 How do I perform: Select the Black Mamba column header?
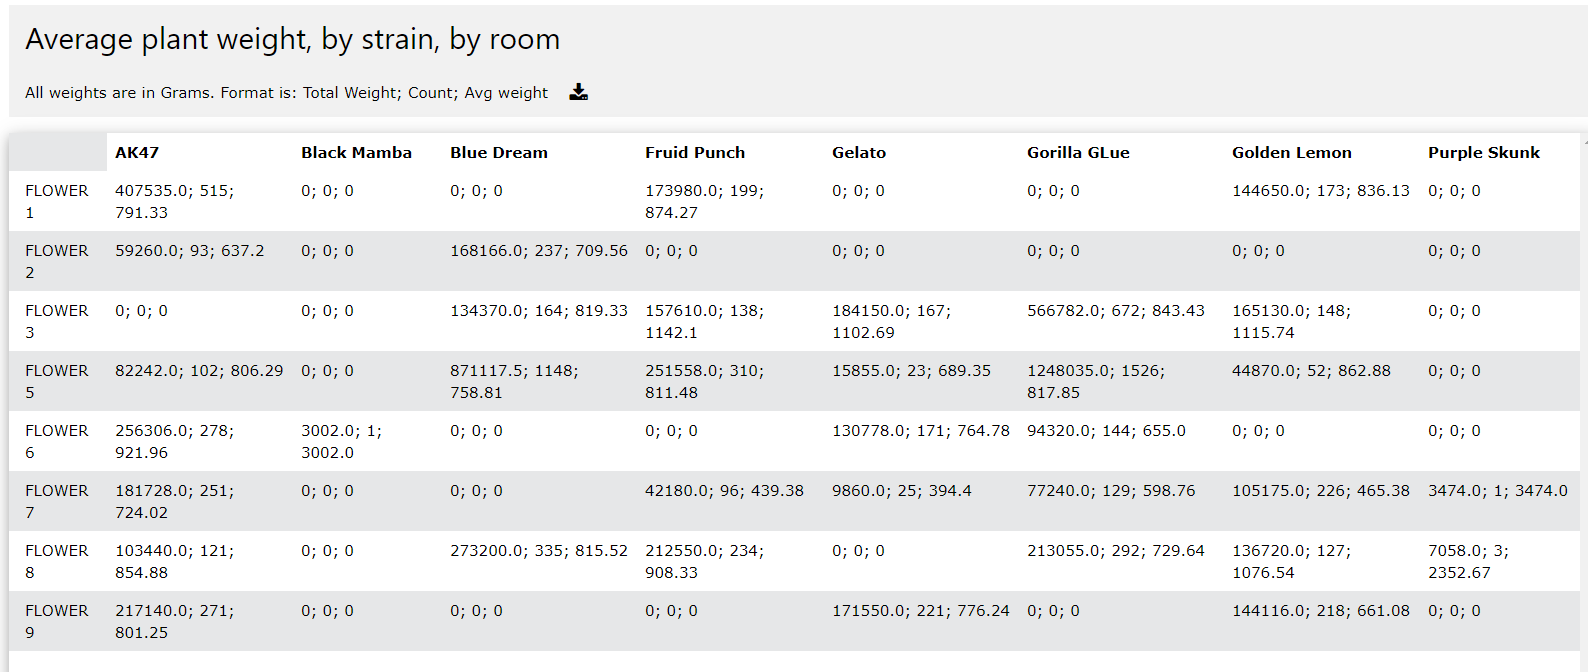[356, 153]
